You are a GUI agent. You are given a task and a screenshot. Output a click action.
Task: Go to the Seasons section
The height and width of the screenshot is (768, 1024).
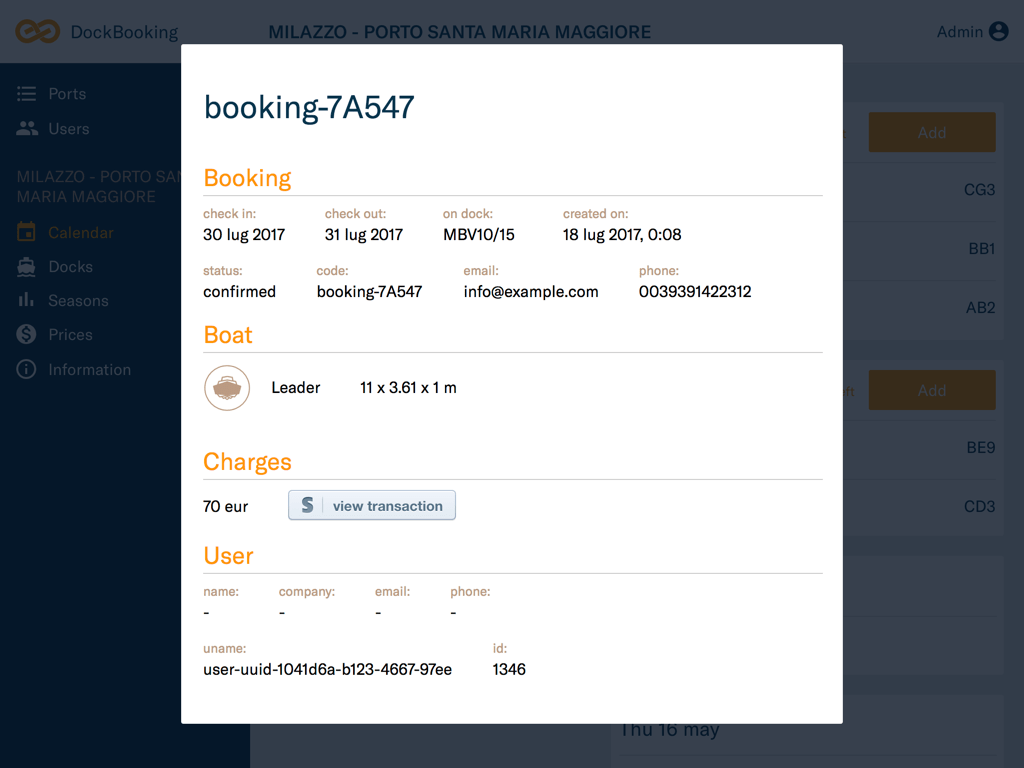pos(78,300)
